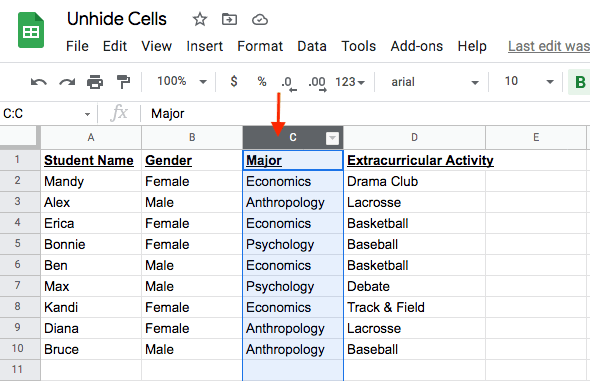
Task: Select the Track & Field cell
Action: [x=414, y=307]
